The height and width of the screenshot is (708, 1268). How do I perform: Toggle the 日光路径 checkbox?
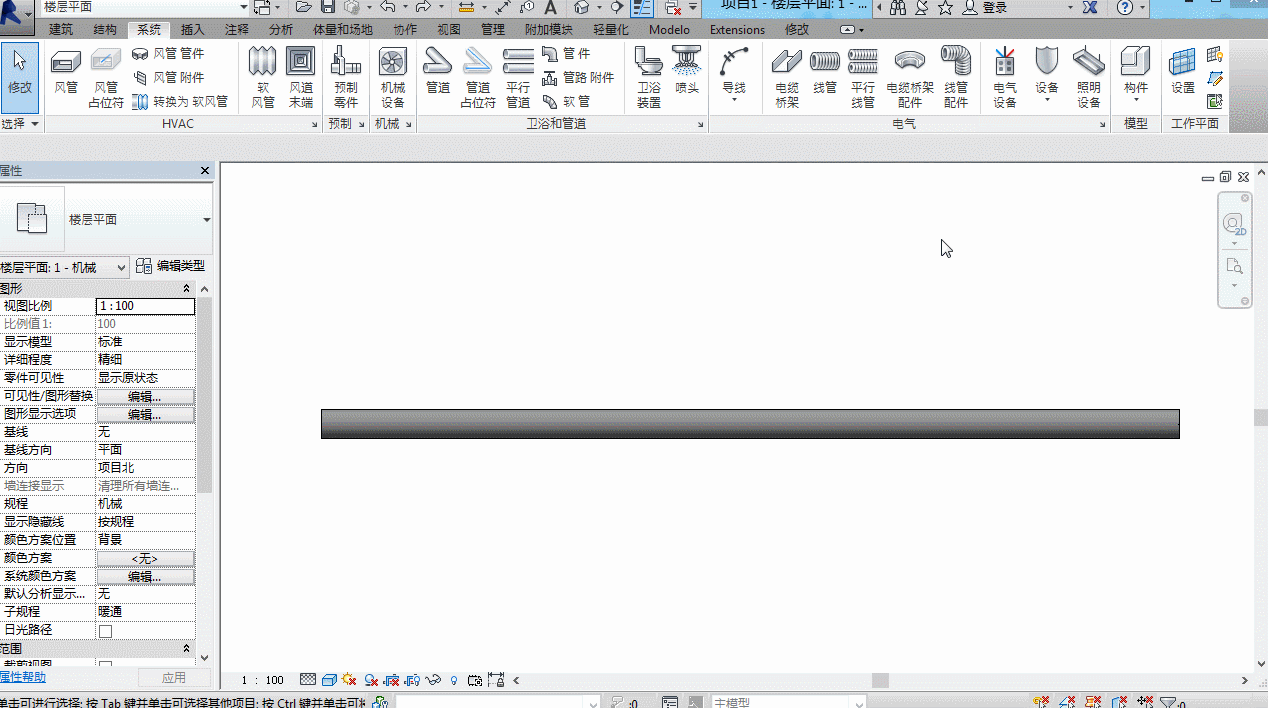coord(105,631)
